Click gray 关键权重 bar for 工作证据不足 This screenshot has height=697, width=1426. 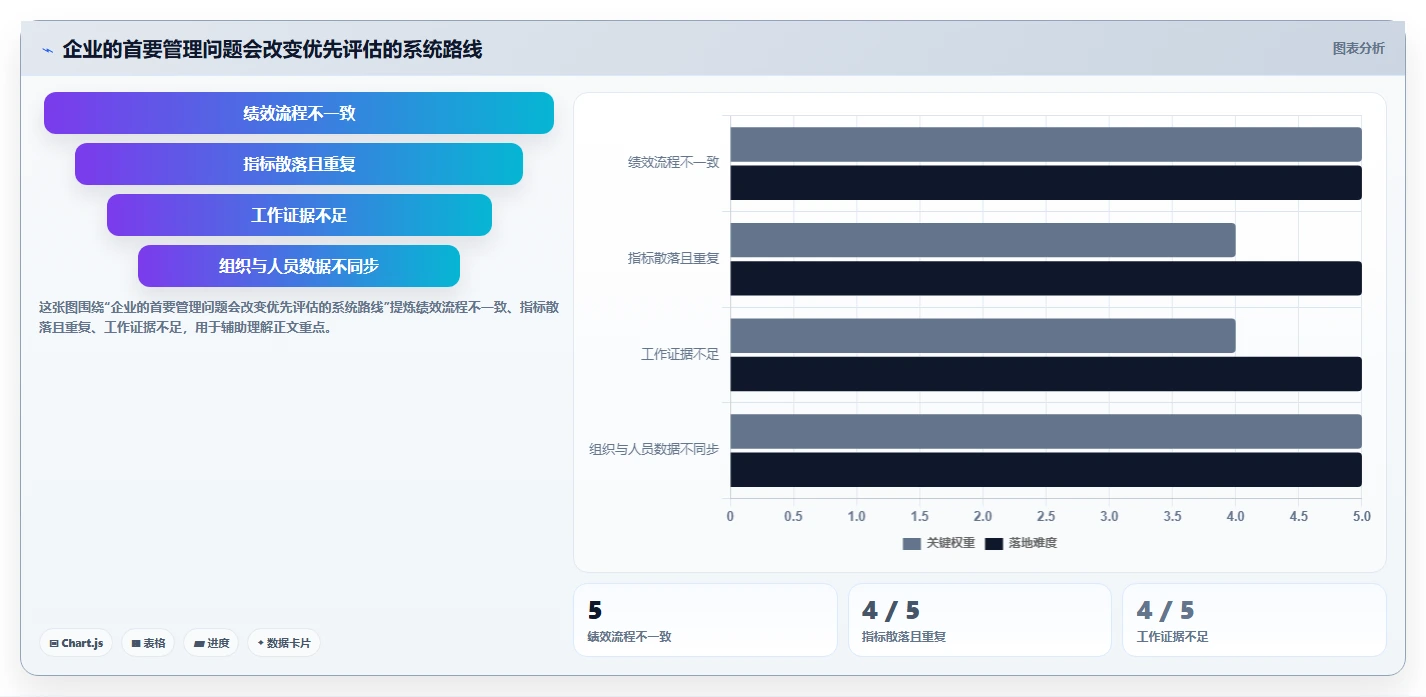[x=983, y=335]
